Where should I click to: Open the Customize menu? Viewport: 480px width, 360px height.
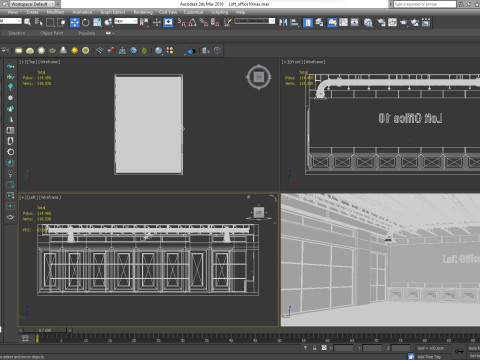193,12
